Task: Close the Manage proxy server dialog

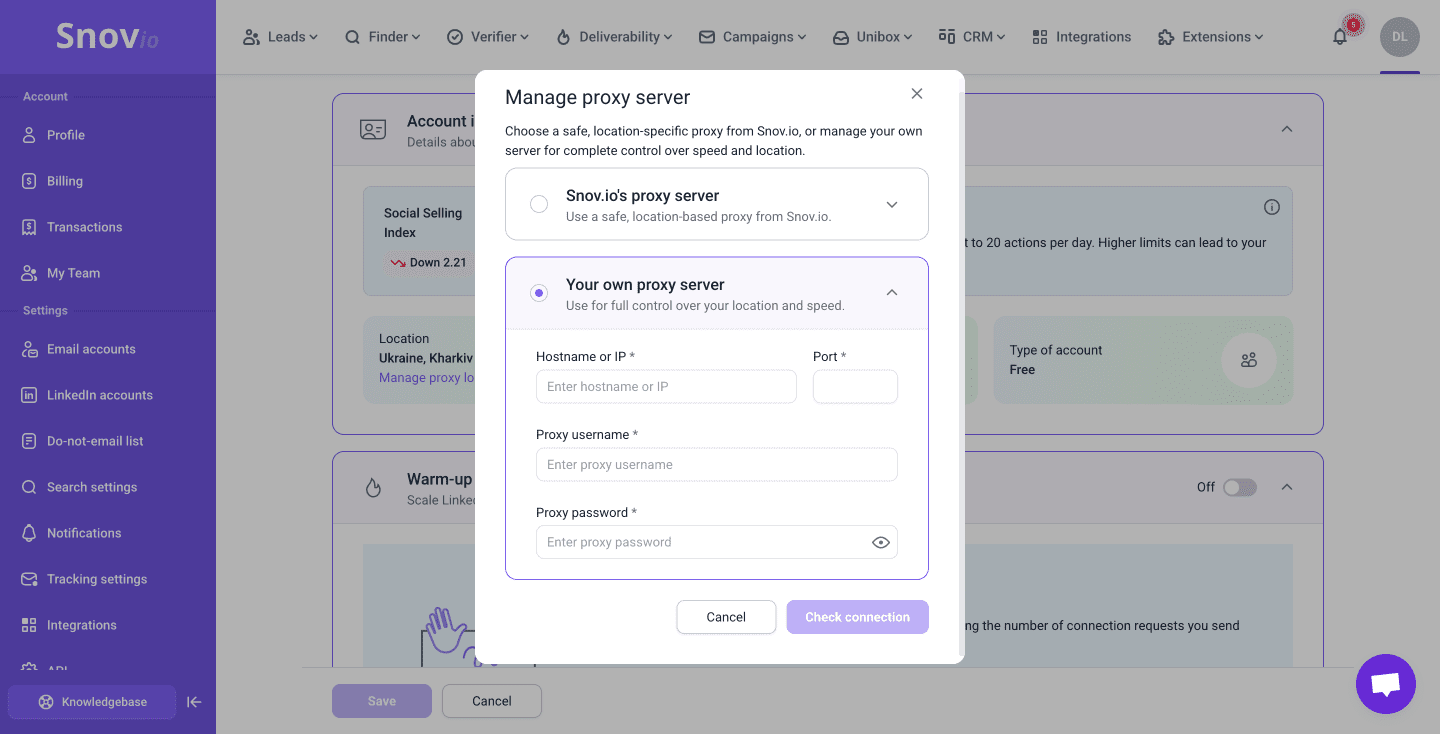Action: pos(916,94)
